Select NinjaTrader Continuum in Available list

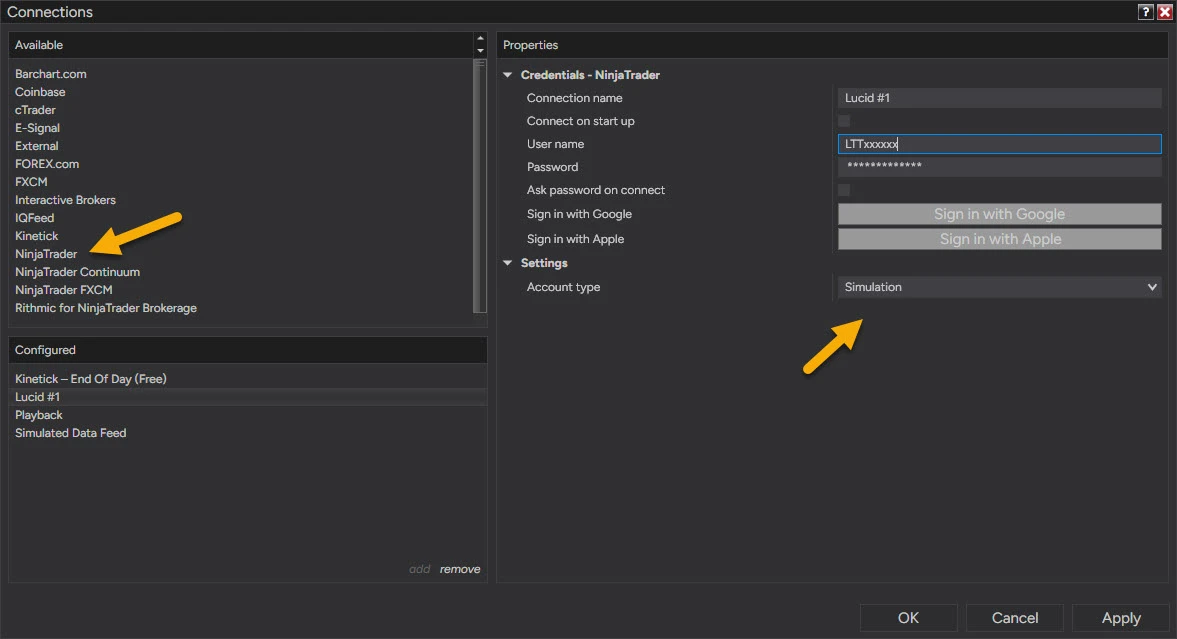tap(77, 272)
